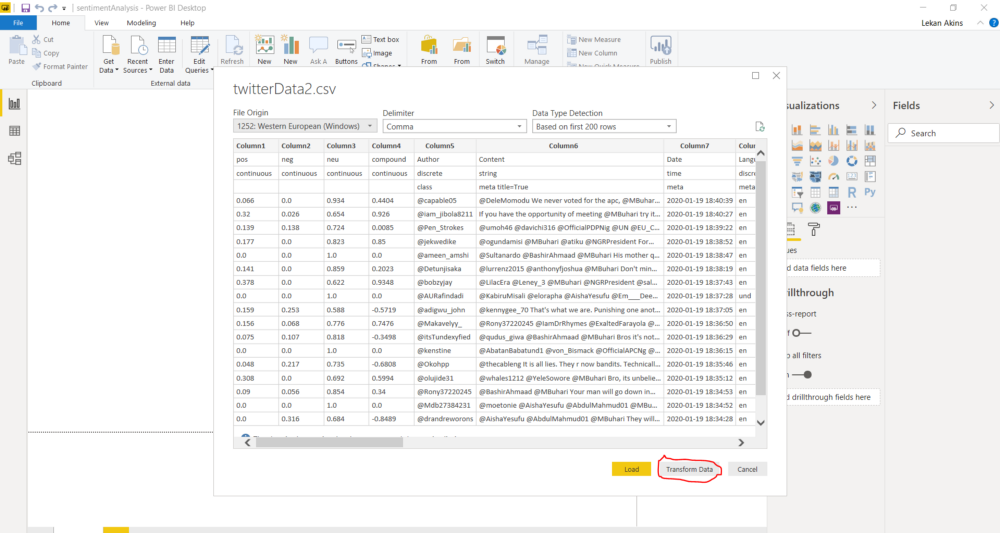The image size is (1000, 533).
Task: Select purple PowerApps visualization icon
Action: coord(834,207)
